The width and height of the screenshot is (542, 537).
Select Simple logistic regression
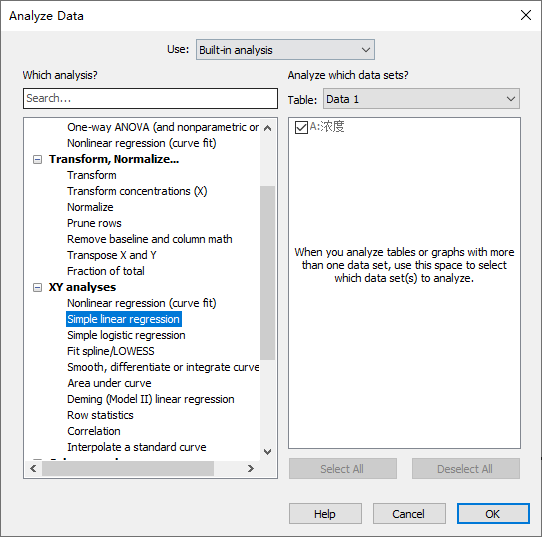click(126, 335)
